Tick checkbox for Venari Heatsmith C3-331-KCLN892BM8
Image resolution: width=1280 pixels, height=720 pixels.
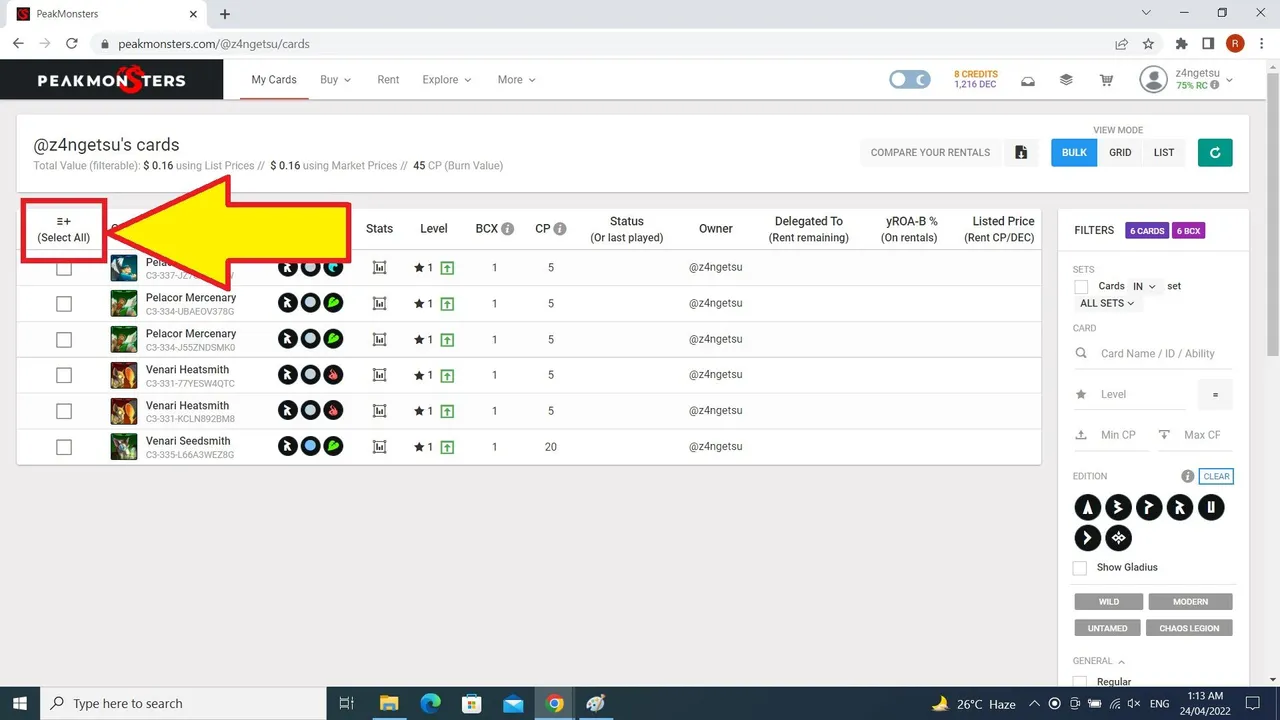(64, 411)
